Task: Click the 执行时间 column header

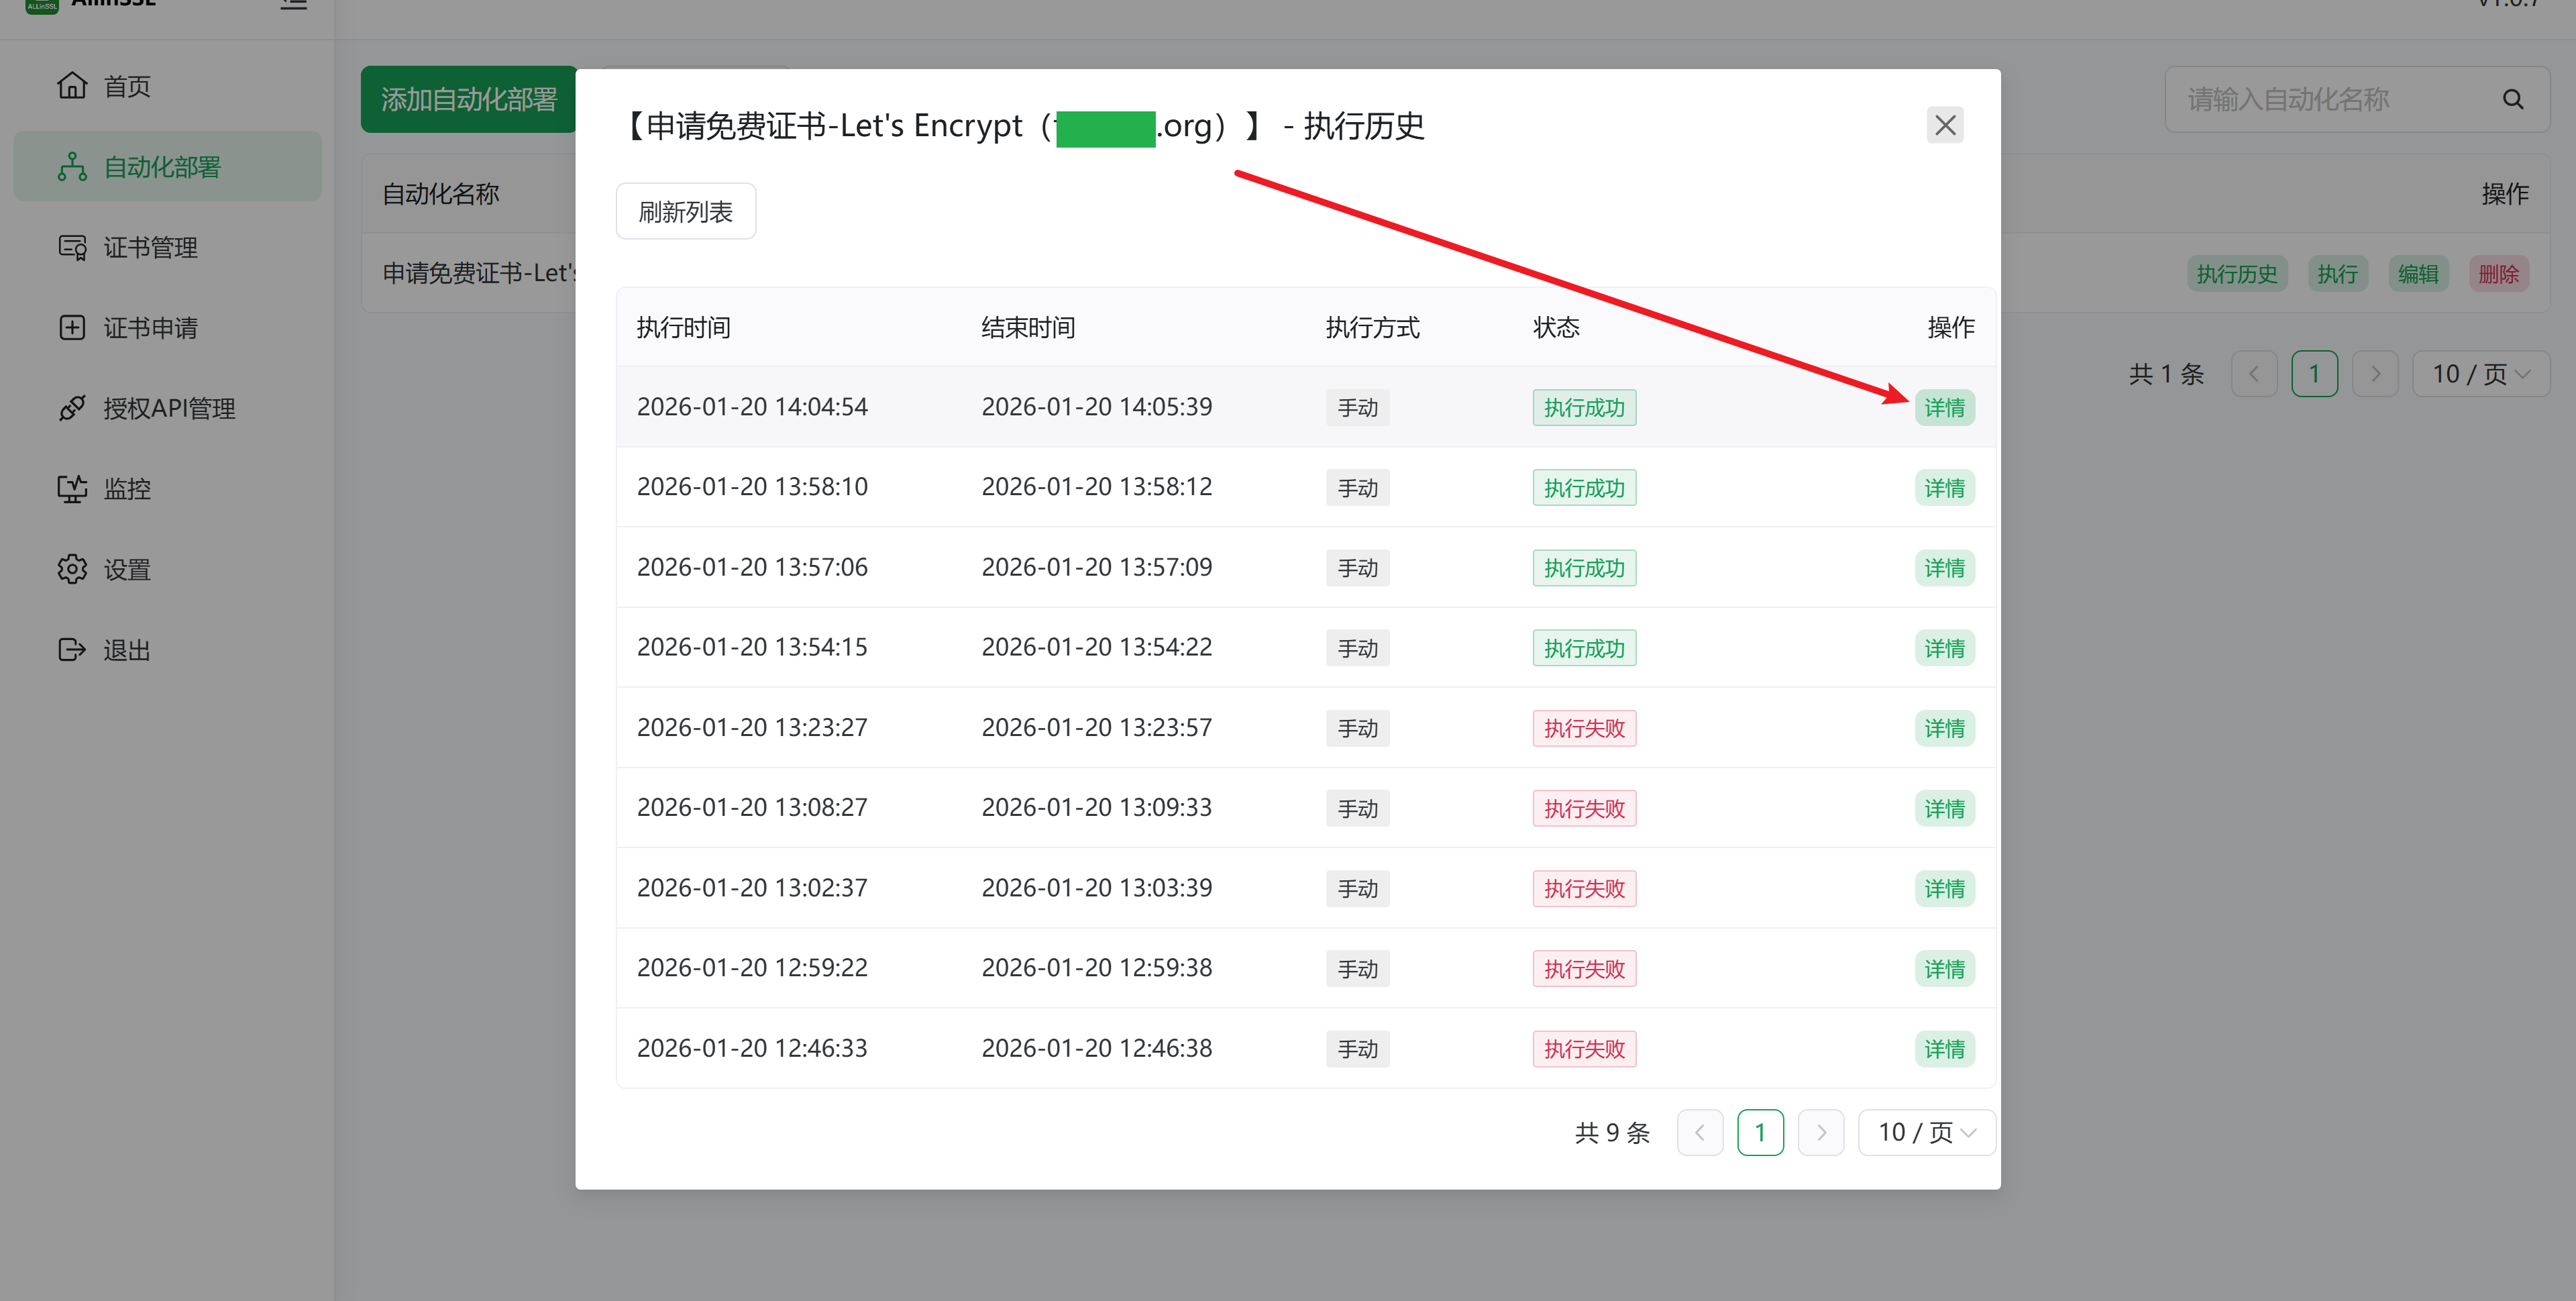Action: point(683,328)
